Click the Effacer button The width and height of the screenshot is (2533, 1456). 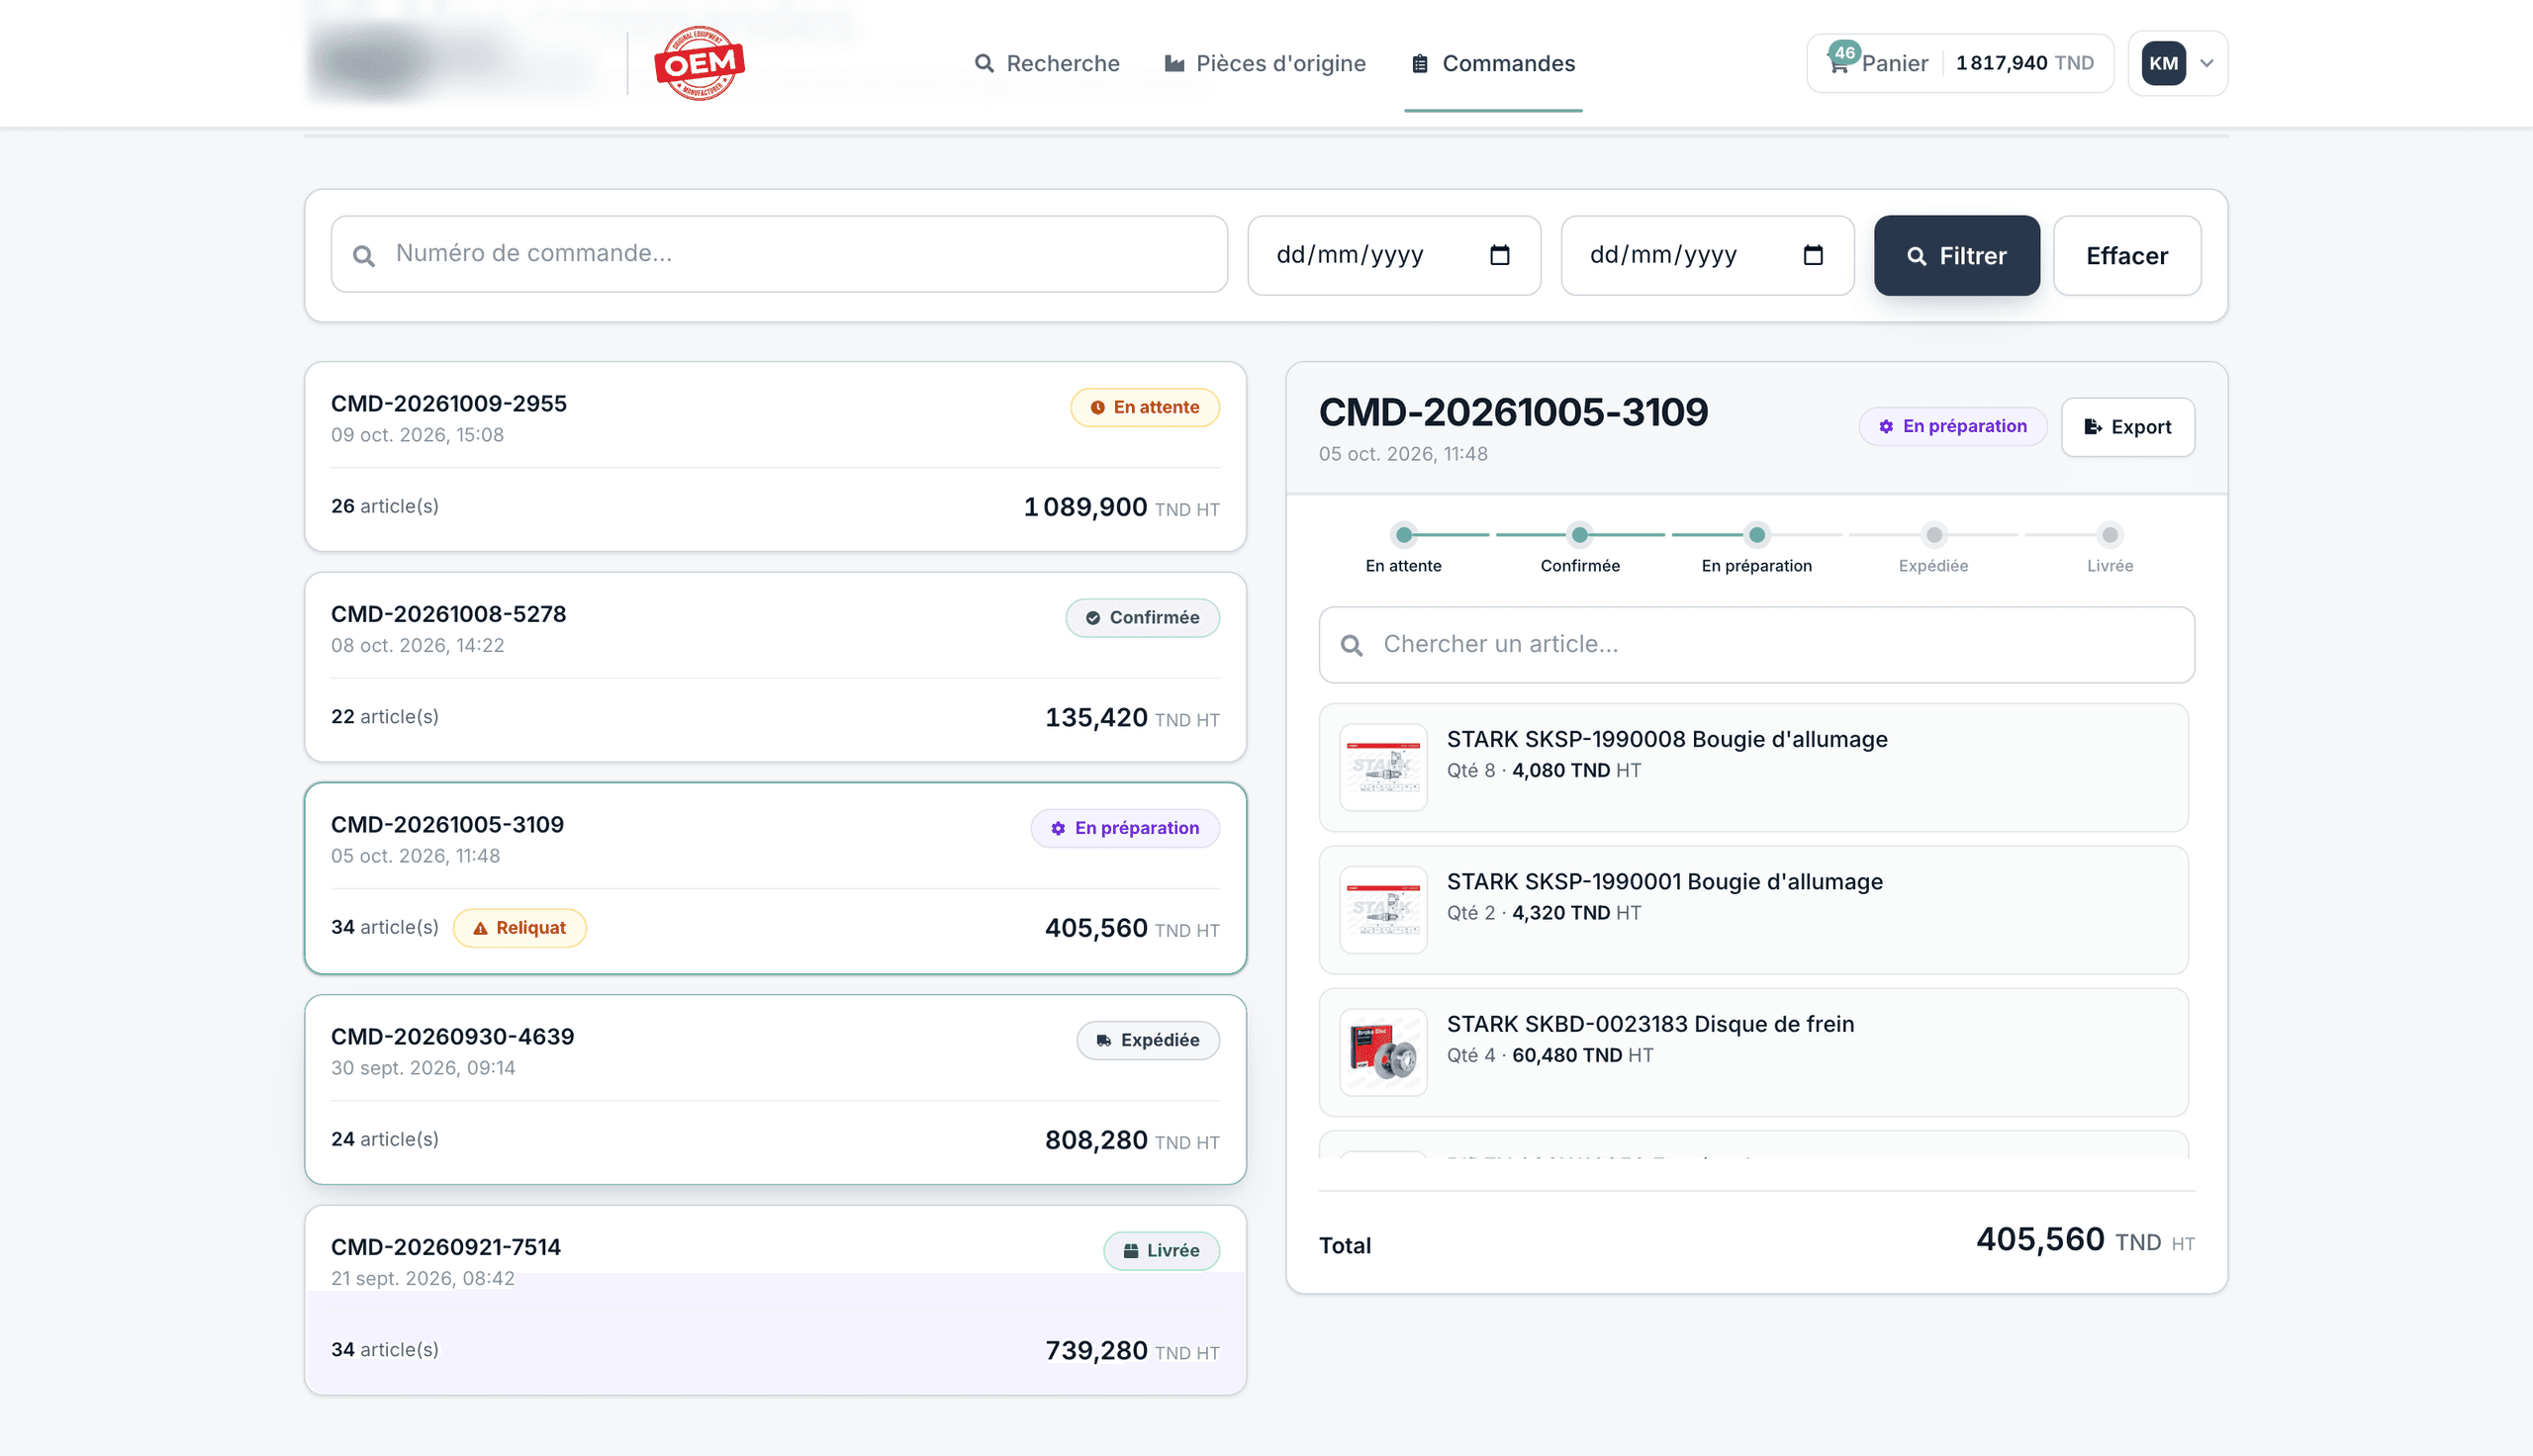click(x=2126, y=255)
